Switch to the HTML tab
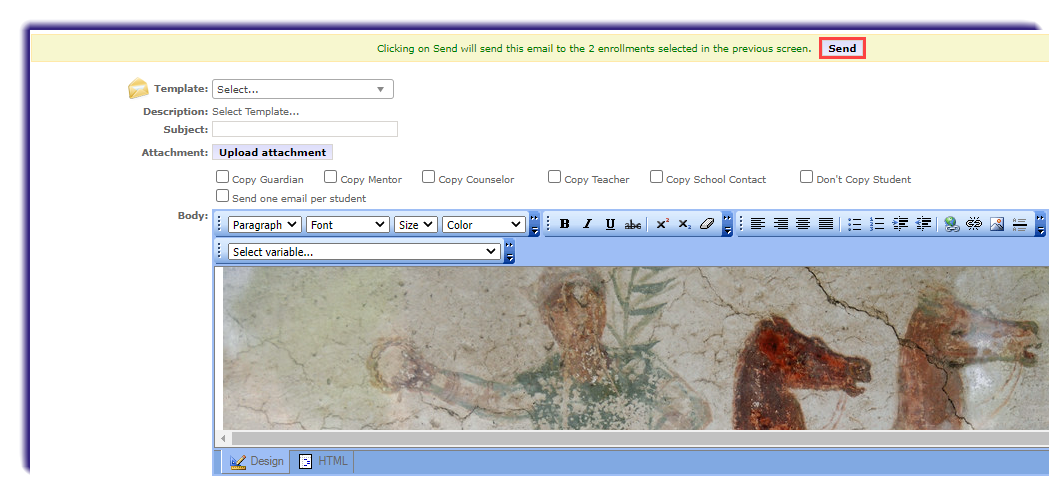 [x=323, y=461]
